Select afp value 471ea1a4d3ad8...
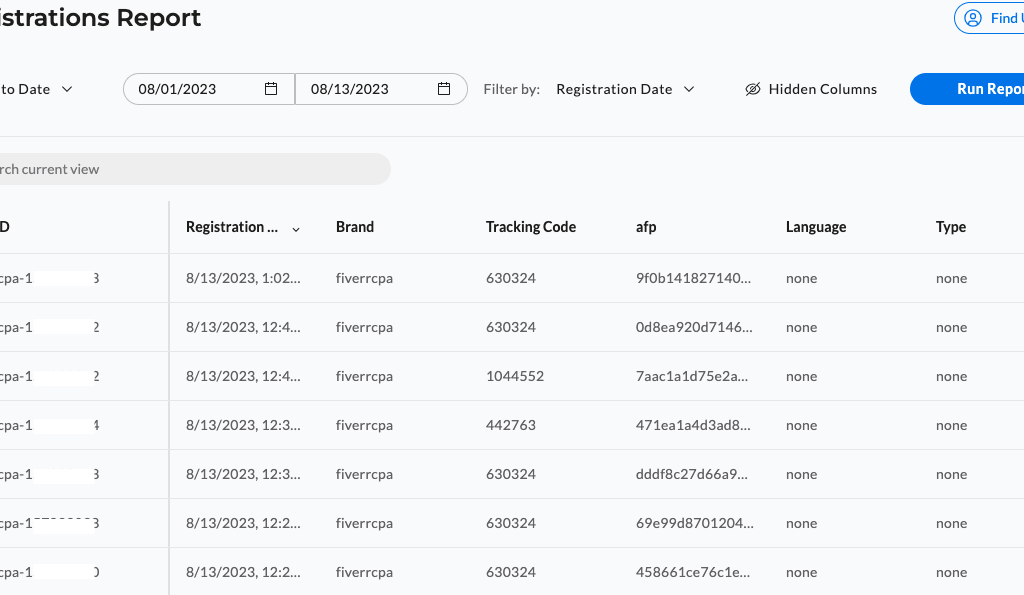 [x=693, y=425]
